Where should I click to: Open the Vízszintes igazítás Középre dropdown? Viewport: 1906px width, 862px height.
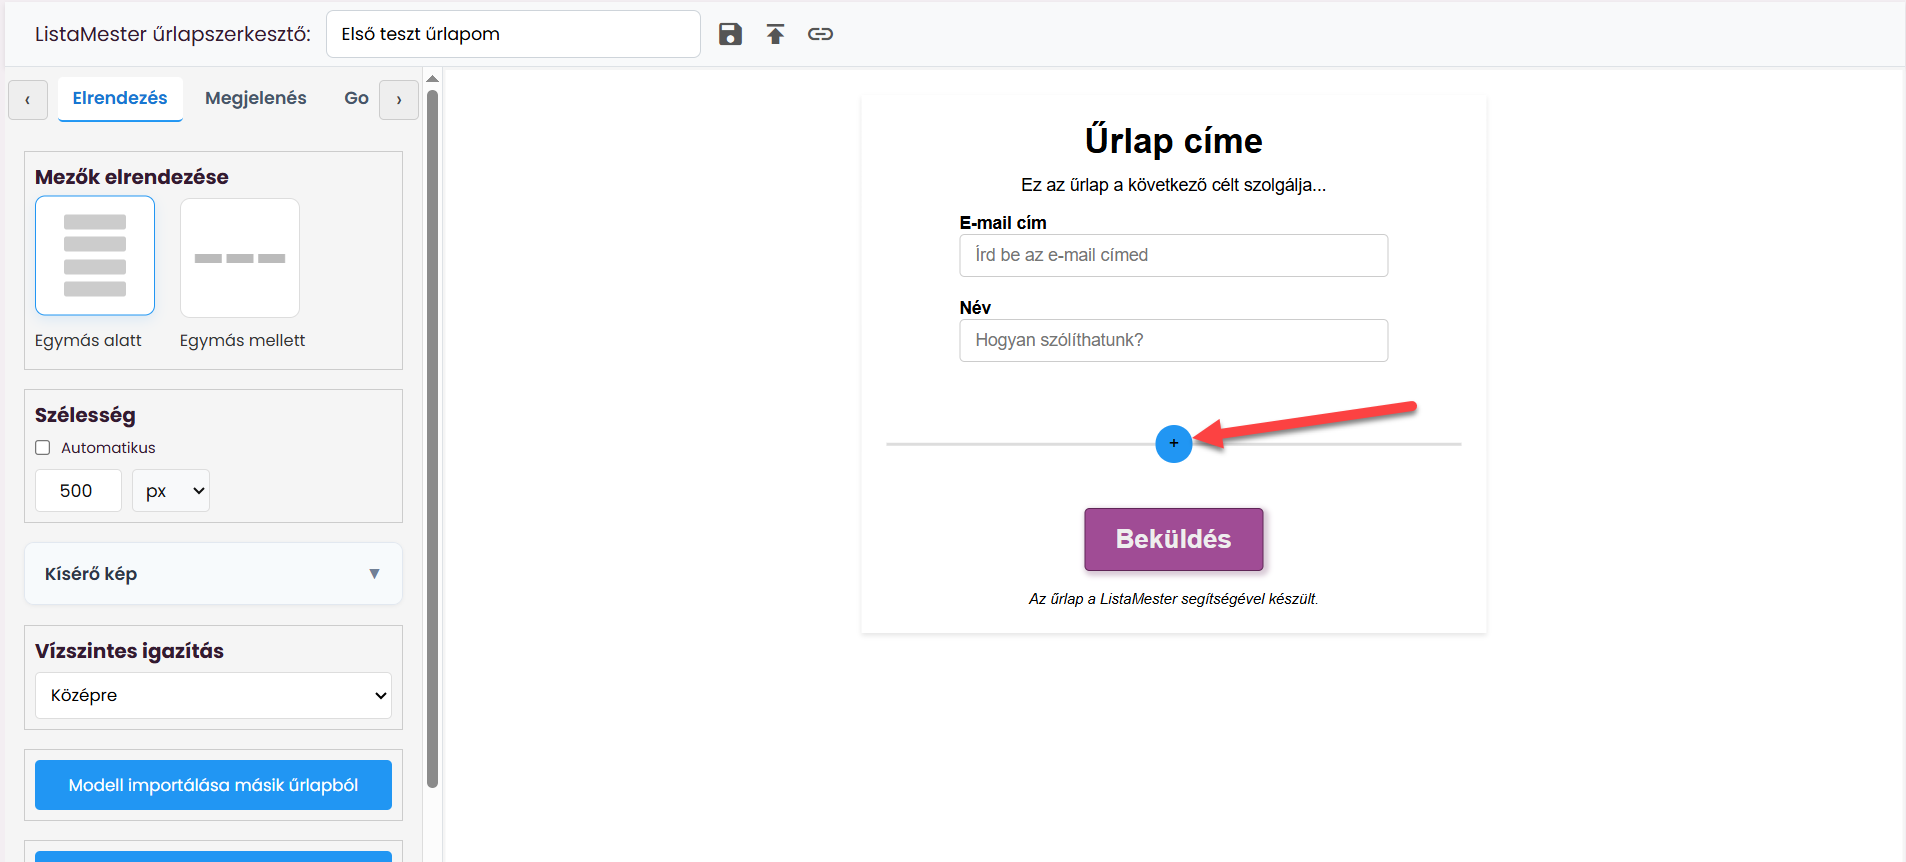pos(213,695)
